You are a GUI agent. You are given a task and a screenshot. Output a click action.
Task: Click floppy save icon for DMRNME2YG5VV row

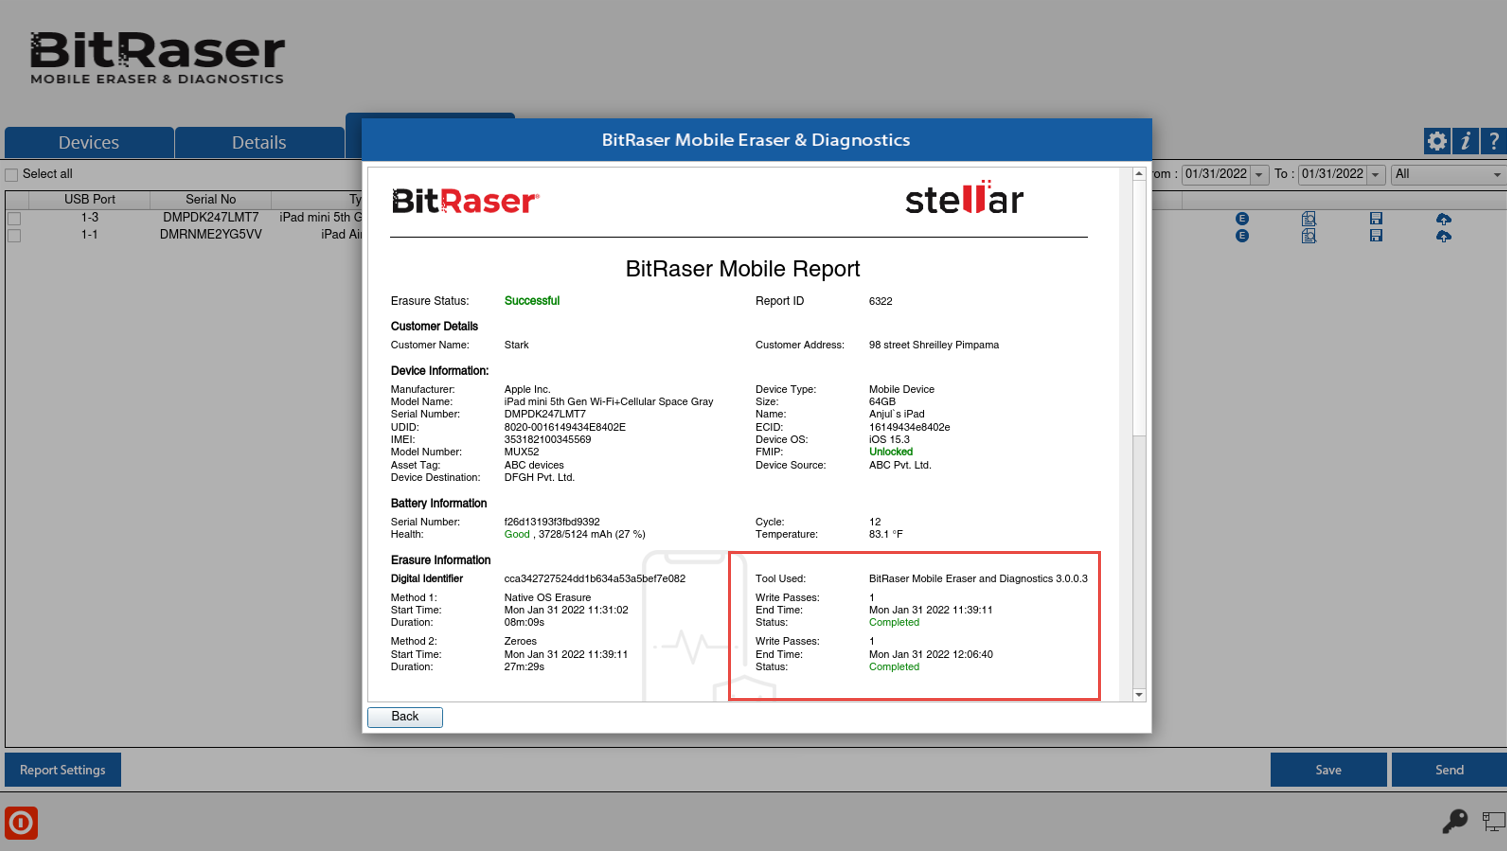click(1376, 236)
